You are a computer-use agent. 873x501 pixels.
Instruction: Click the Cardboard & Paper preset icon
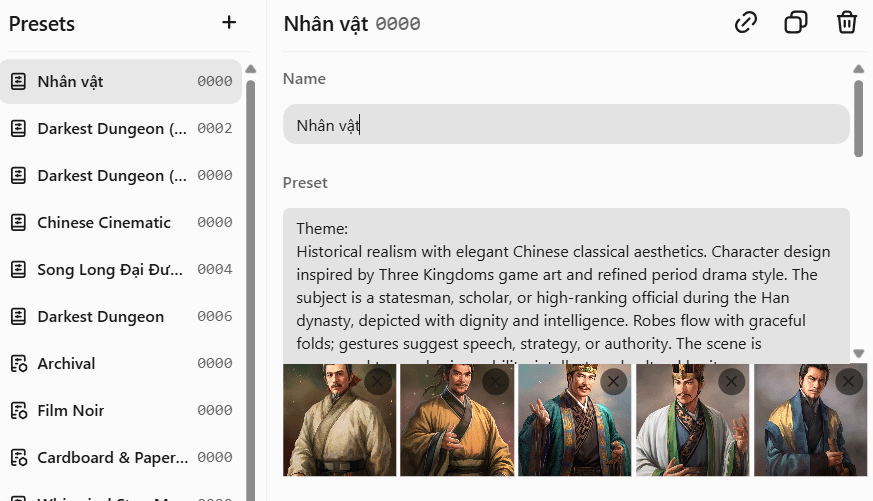18,458
